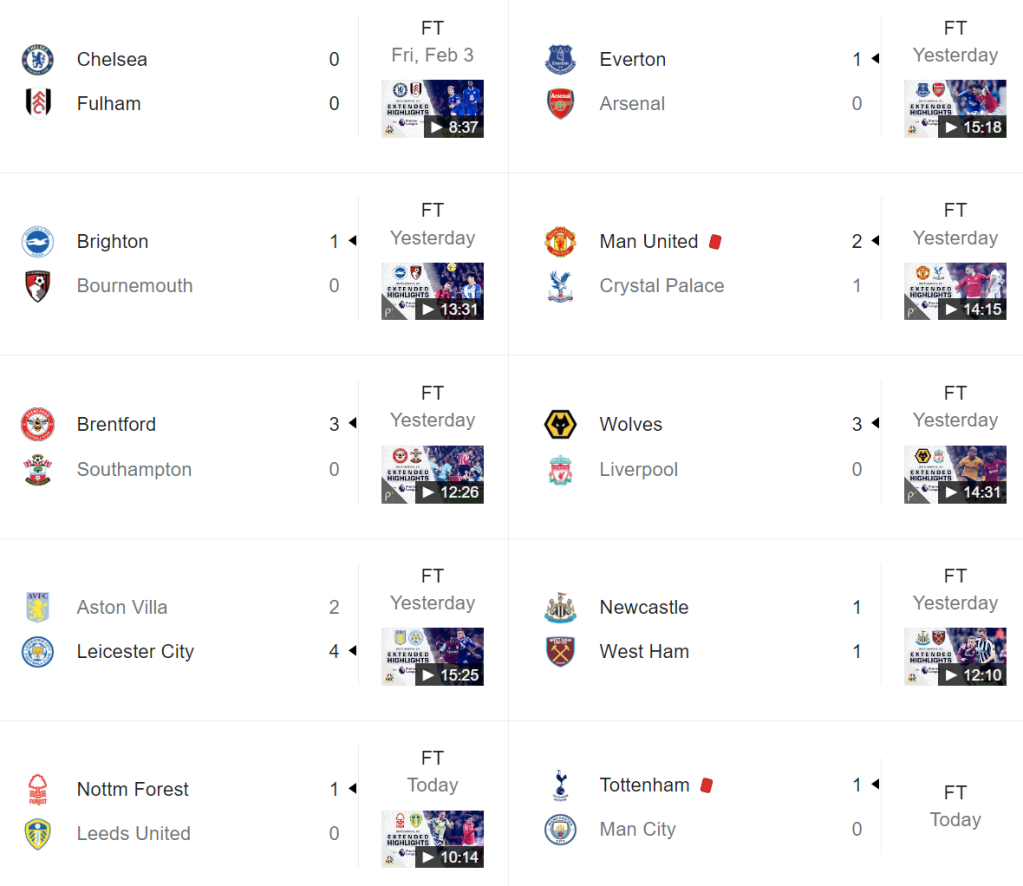
Task: Play Everton vs Arsenal highlights video
Action: 955,108
